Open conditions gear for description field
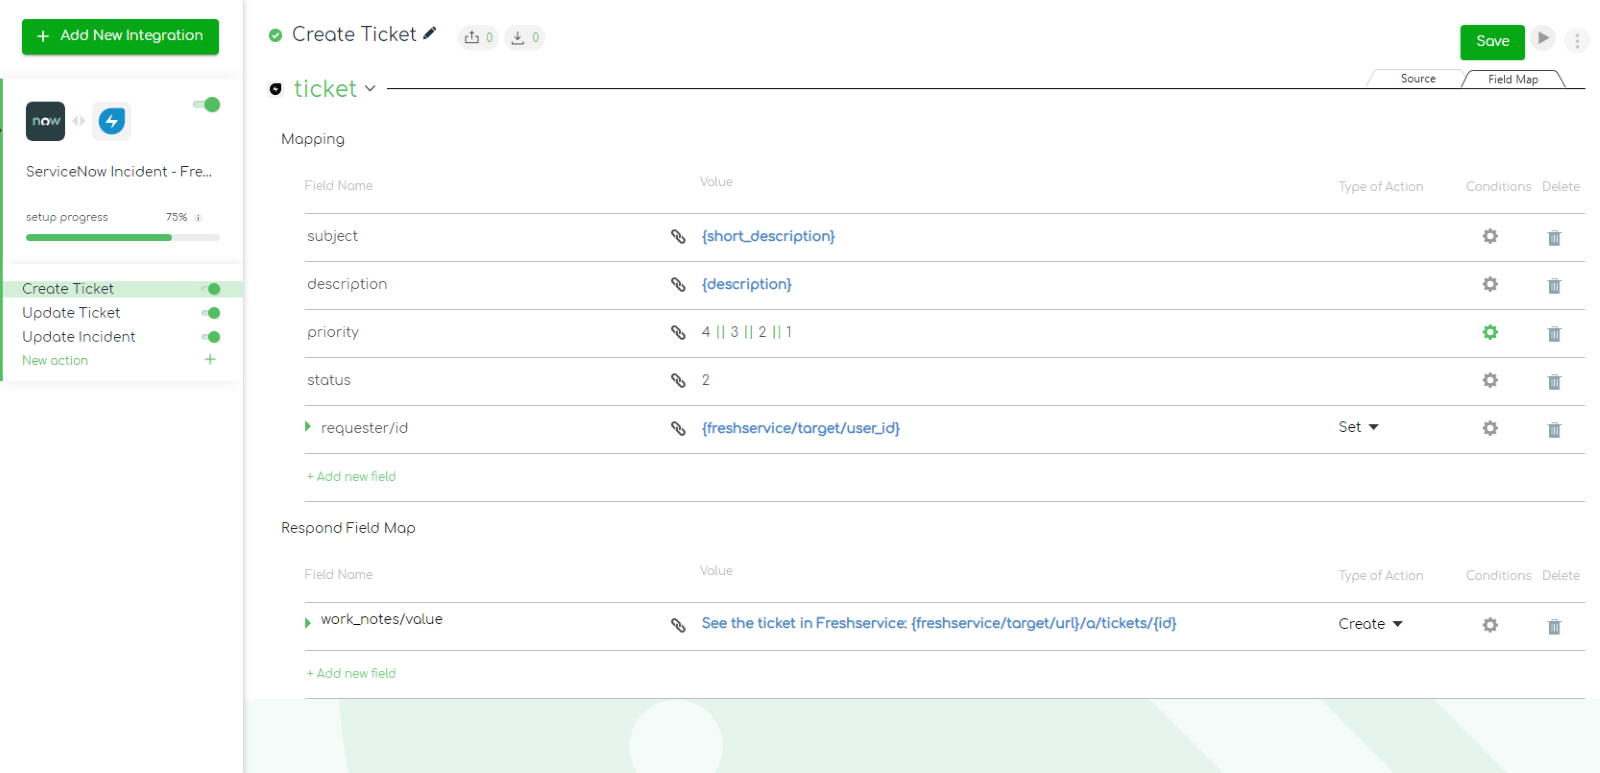 point(1490,284)
